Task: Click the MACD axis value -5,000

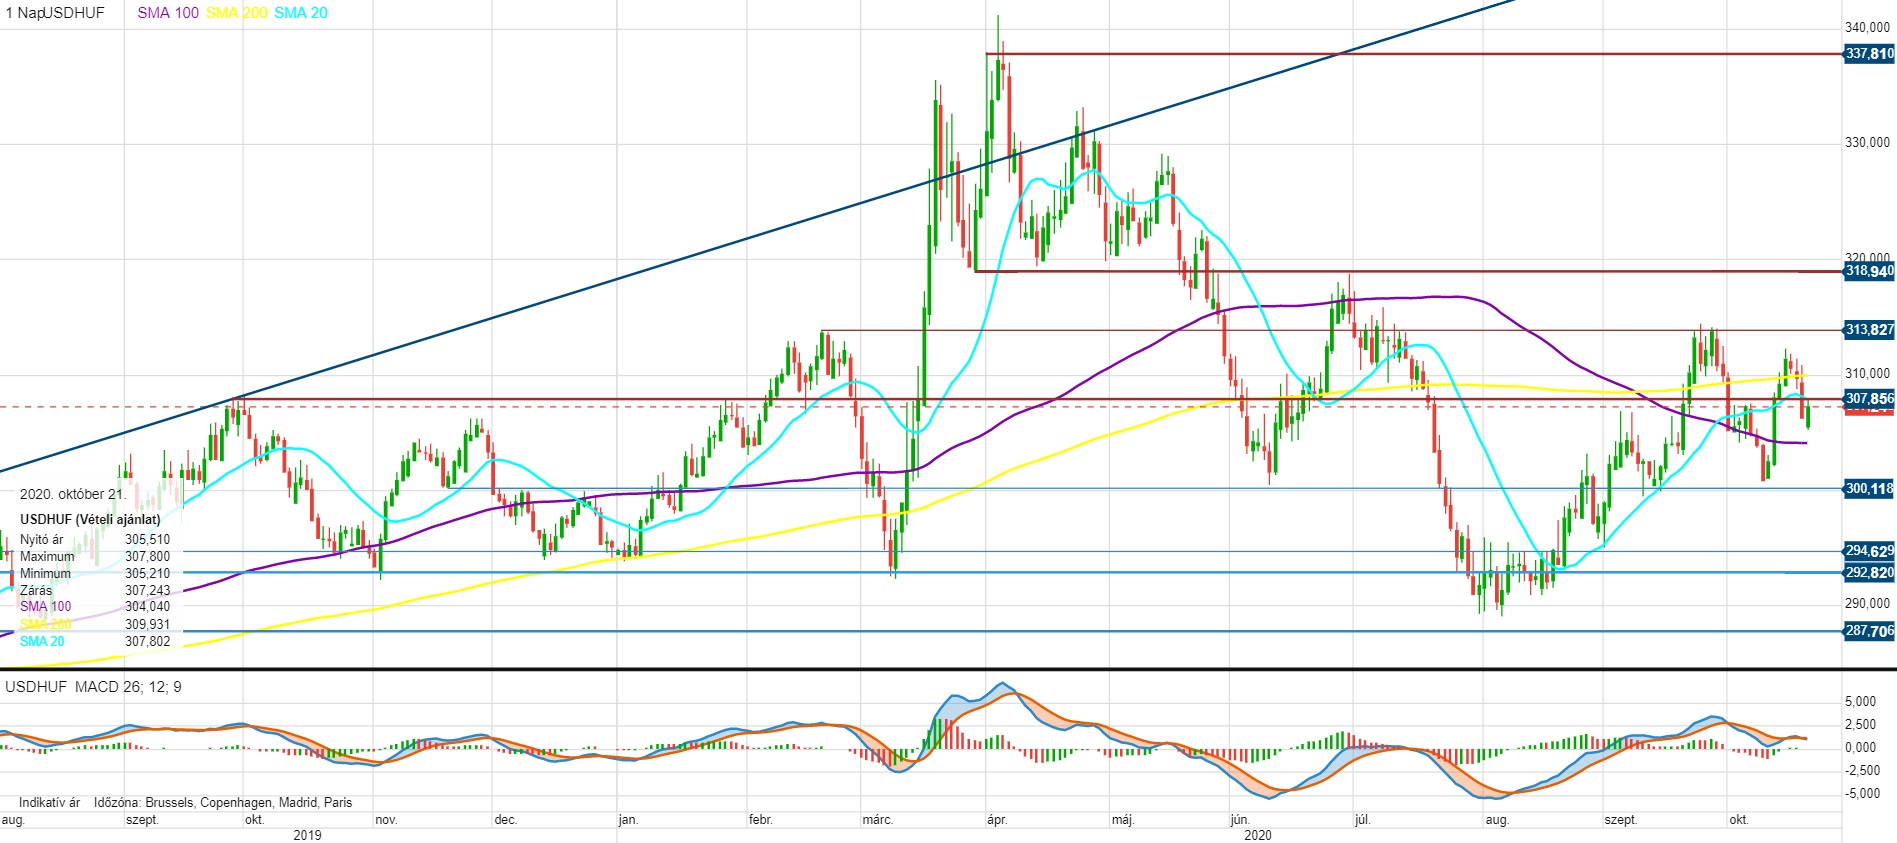Action: pyautogui.click(x=1861, y=794)
